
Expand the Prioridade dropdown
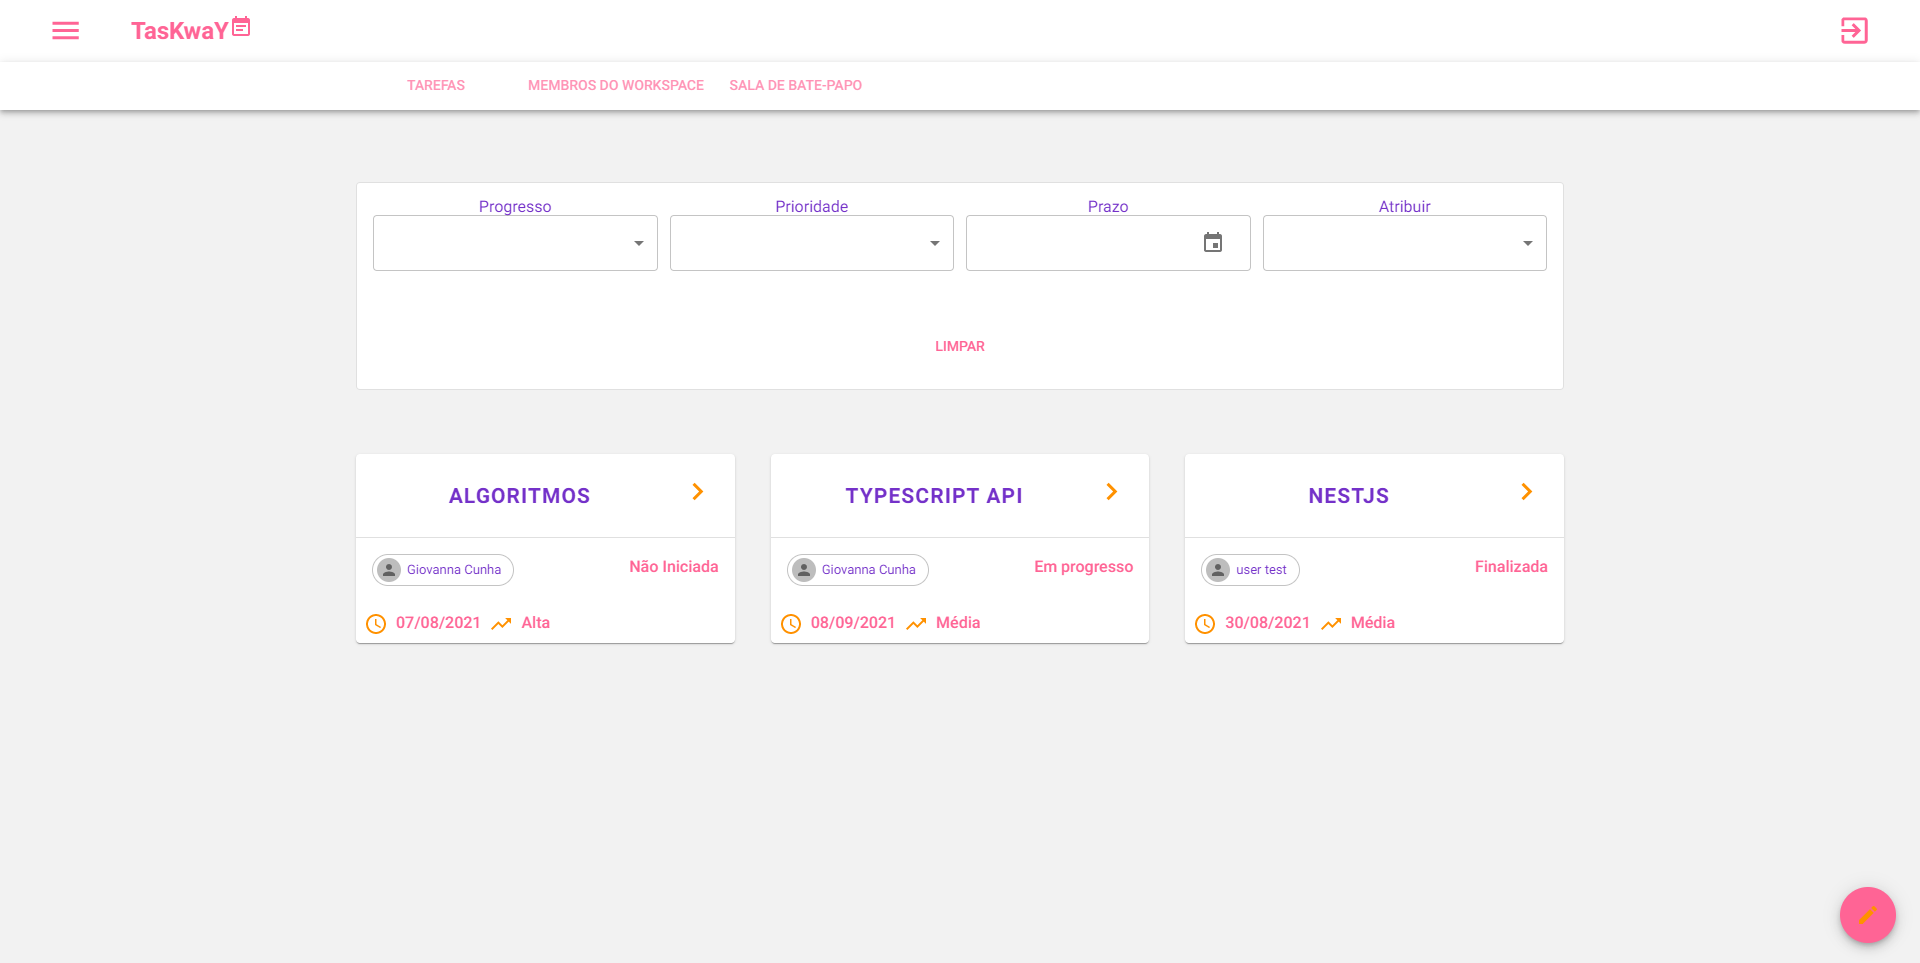[812, 243]
